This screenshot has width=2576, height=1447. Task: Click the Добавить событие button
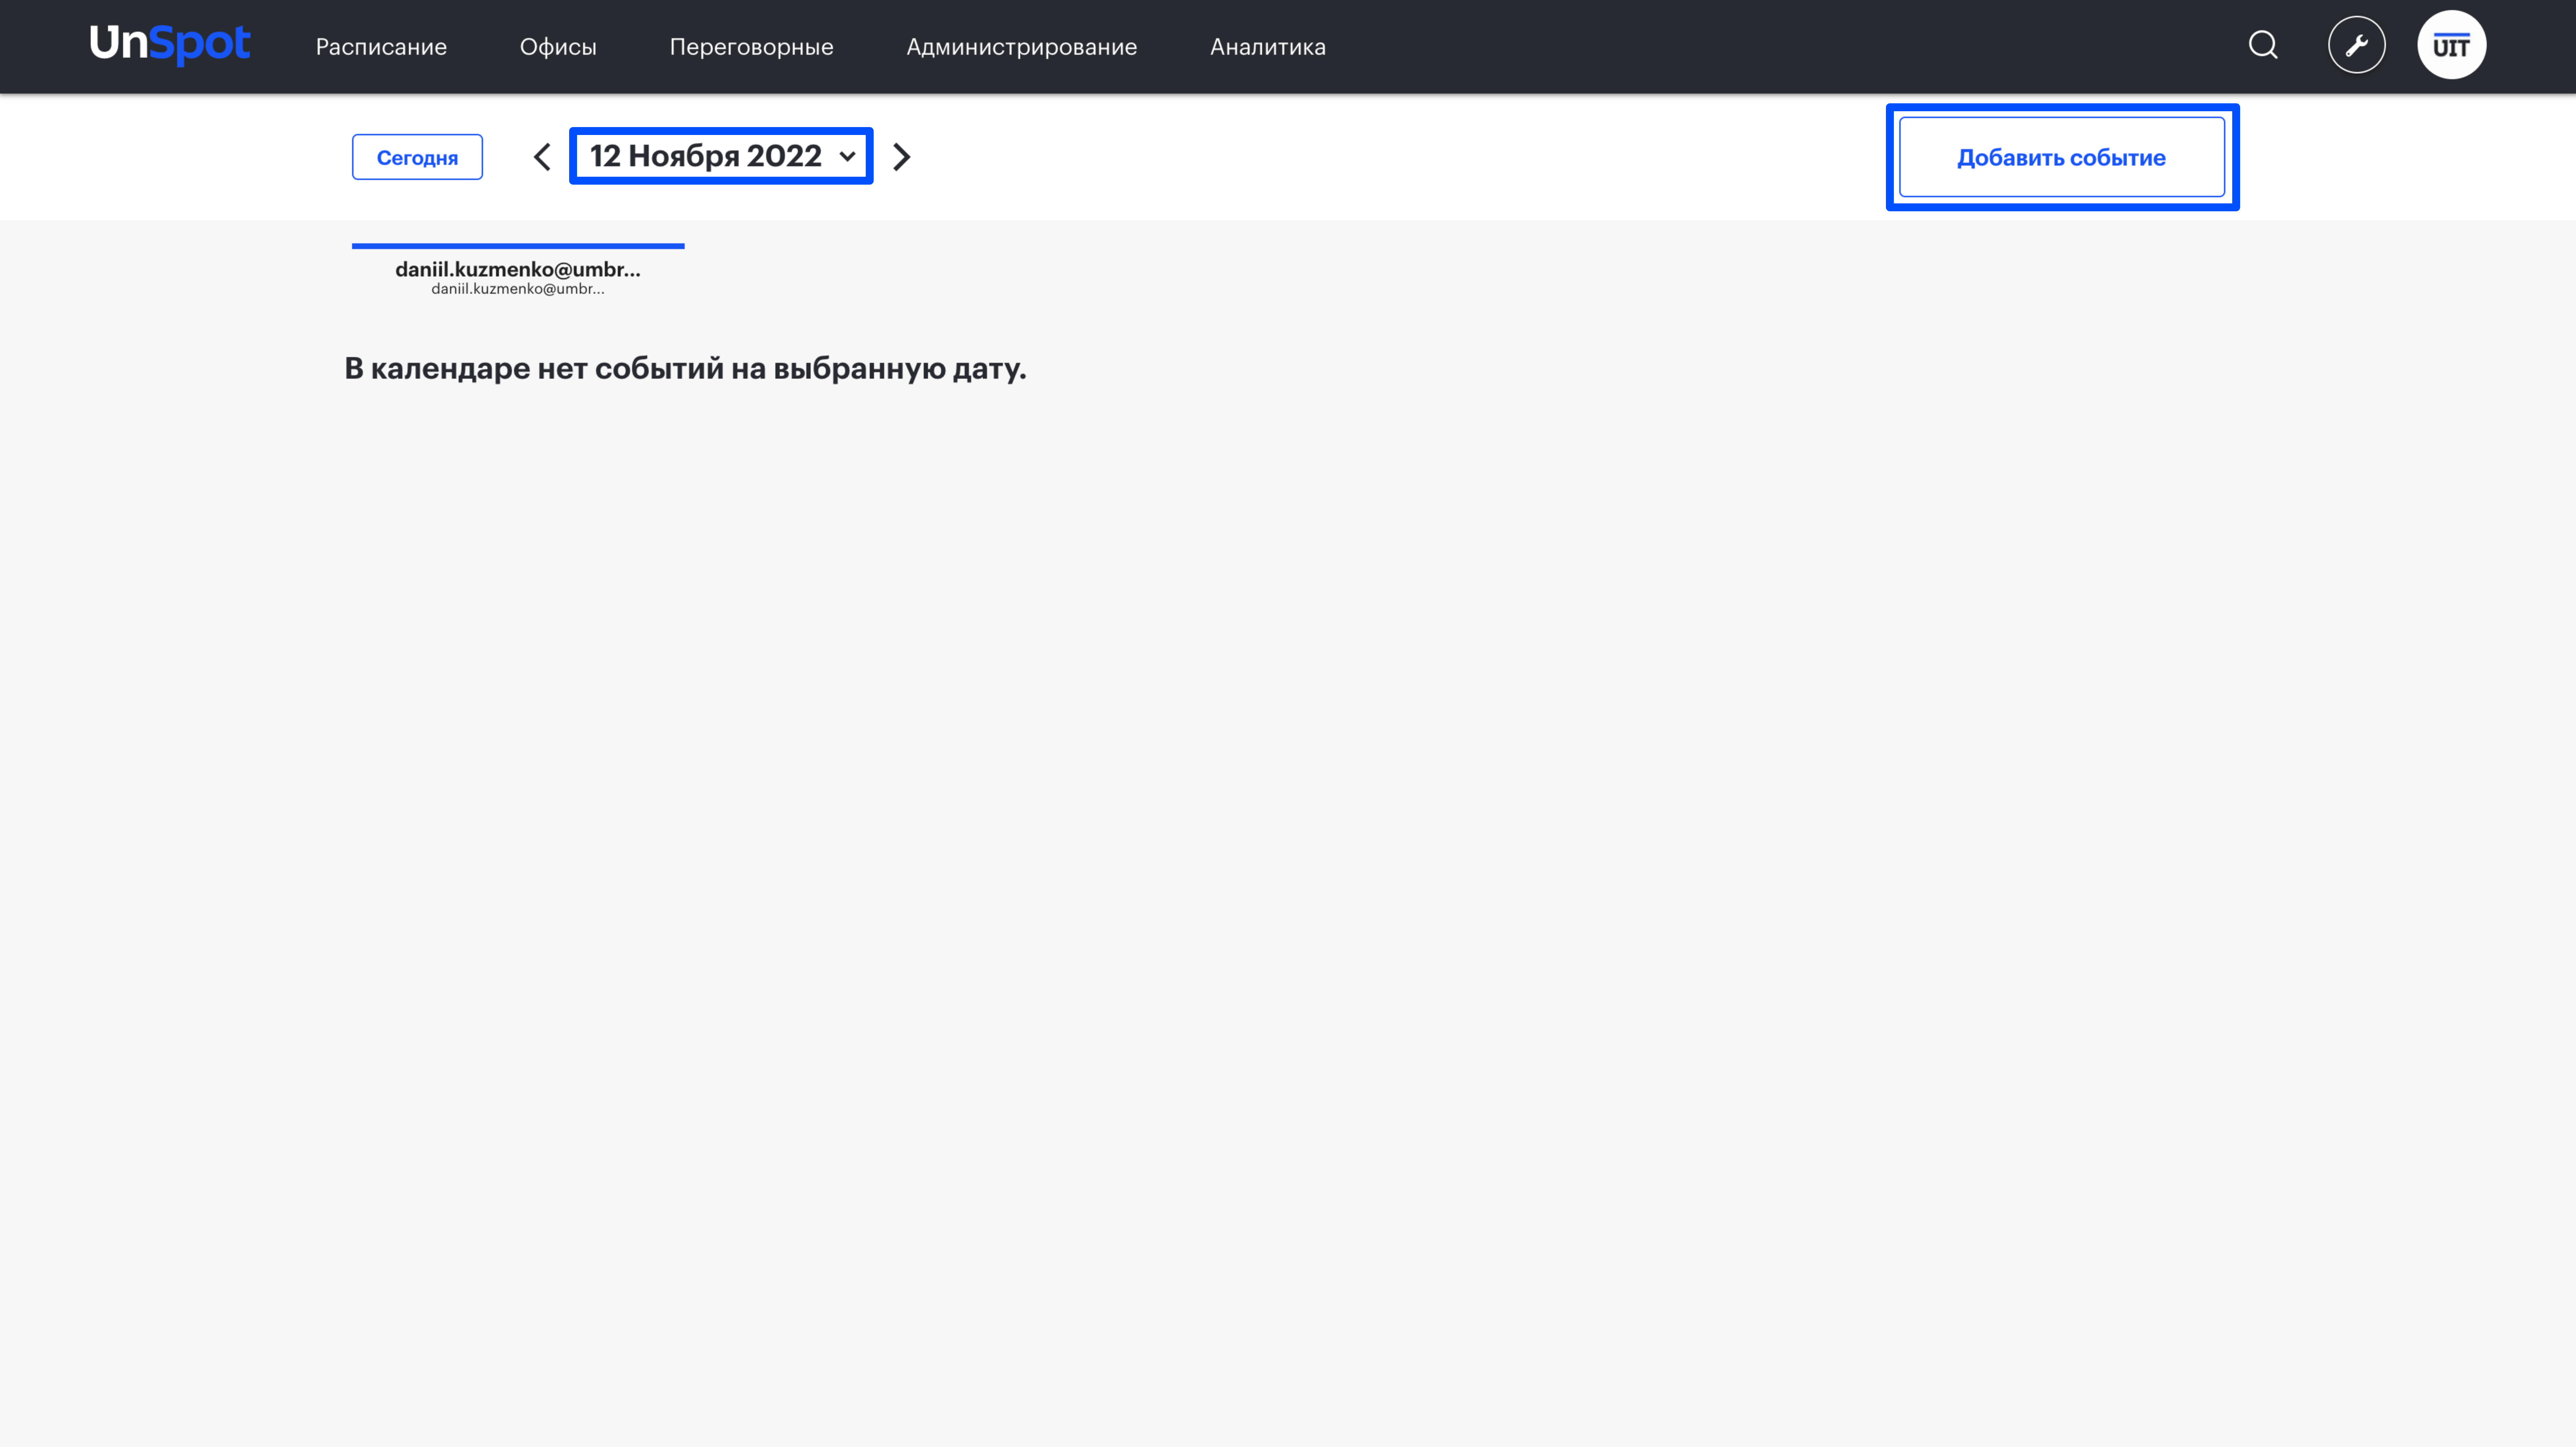tap(2062, 157)
